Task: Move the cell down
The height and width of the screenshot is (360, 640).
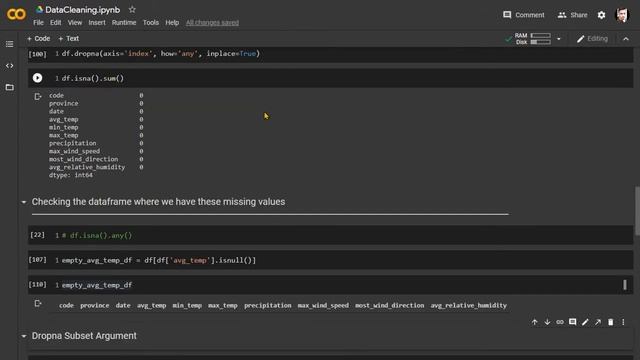Action: (547, 322)
